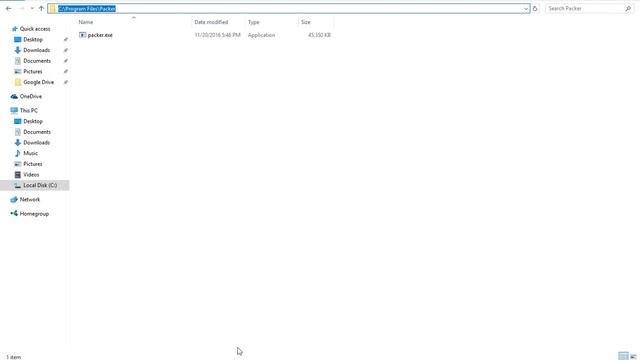Open Network in the sidebar
This screenshot has height=360, width=640.
(30, 200)
